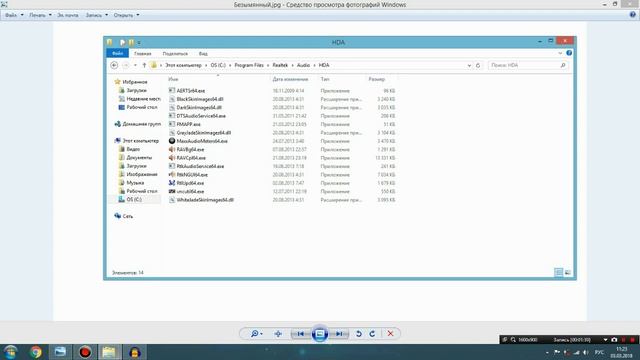The height and width of the screenshot is (360, 640).
Task: Refresh the HDA folder view
Action: pos(478,65)
